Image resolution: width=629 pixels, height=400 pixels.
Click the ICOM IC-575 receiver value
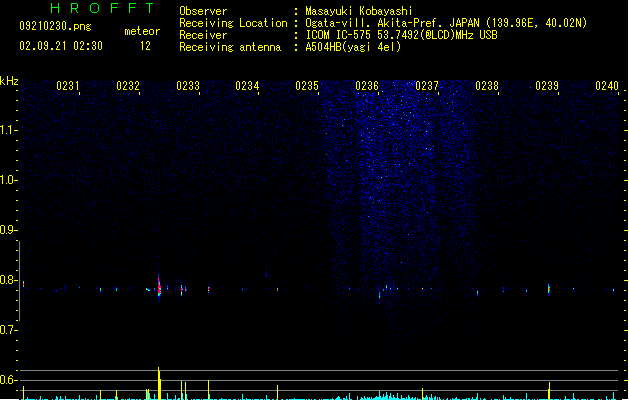pos(402,35)
